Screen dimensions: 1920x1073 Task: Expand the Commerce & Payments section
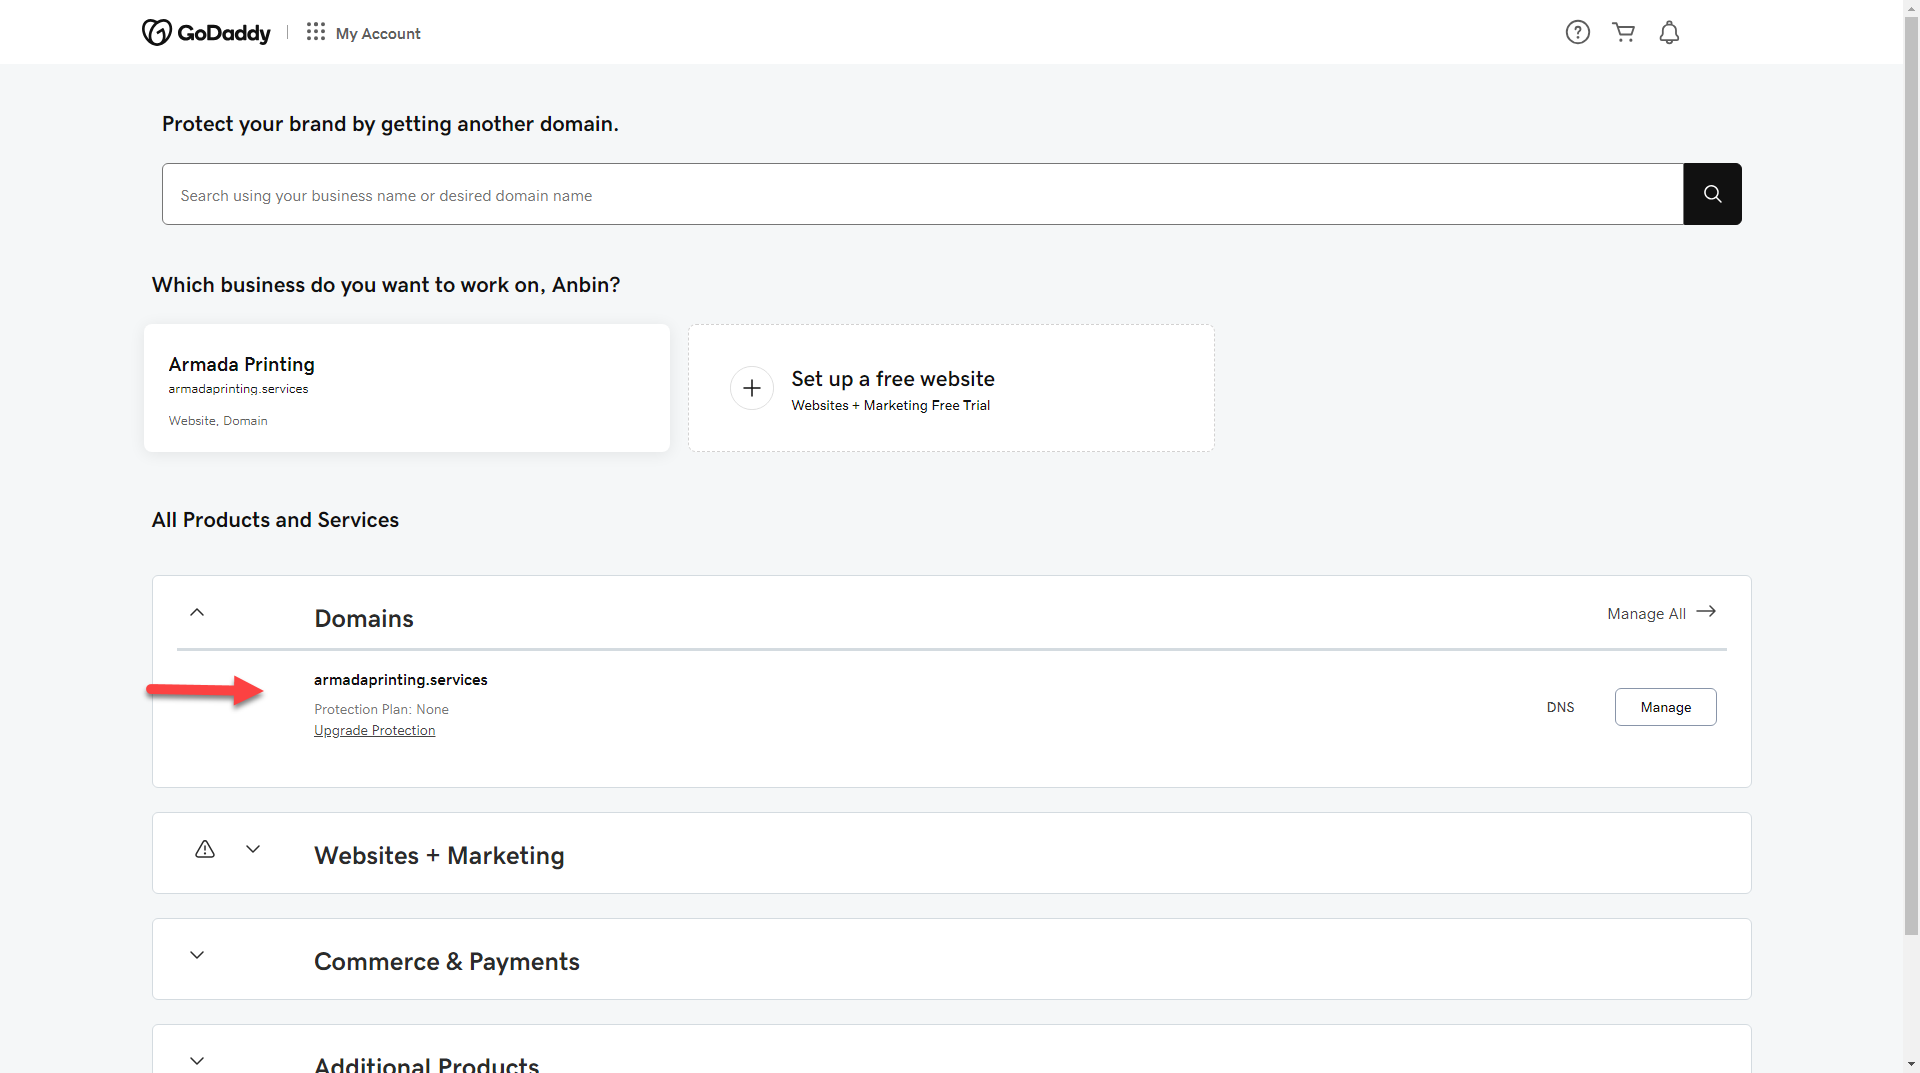[197, 955]
